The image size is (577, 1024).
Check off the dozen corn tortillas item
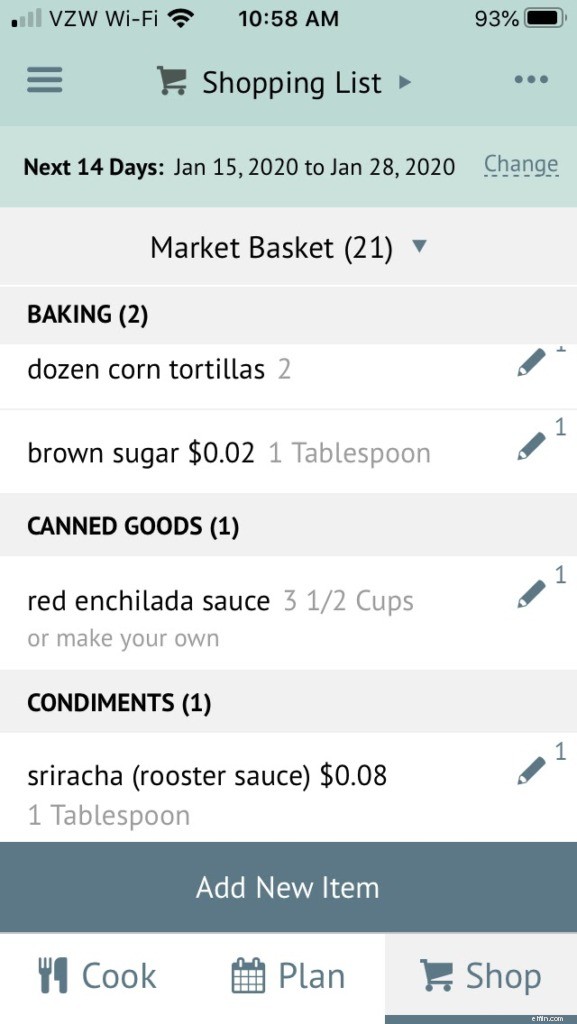(x=150, y=369)
